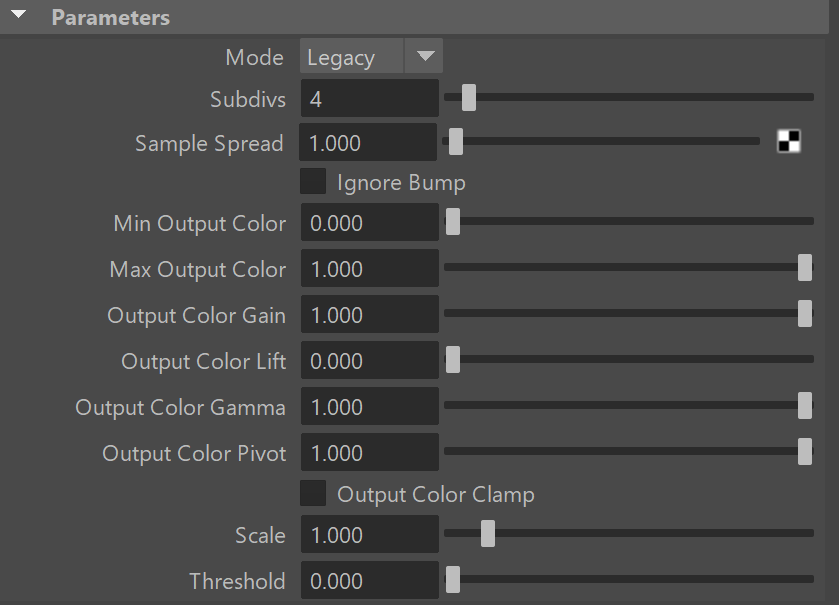The image size is (839, 605).
Task: Open the Mode dropdown showing Legacy
Action: 371,56
